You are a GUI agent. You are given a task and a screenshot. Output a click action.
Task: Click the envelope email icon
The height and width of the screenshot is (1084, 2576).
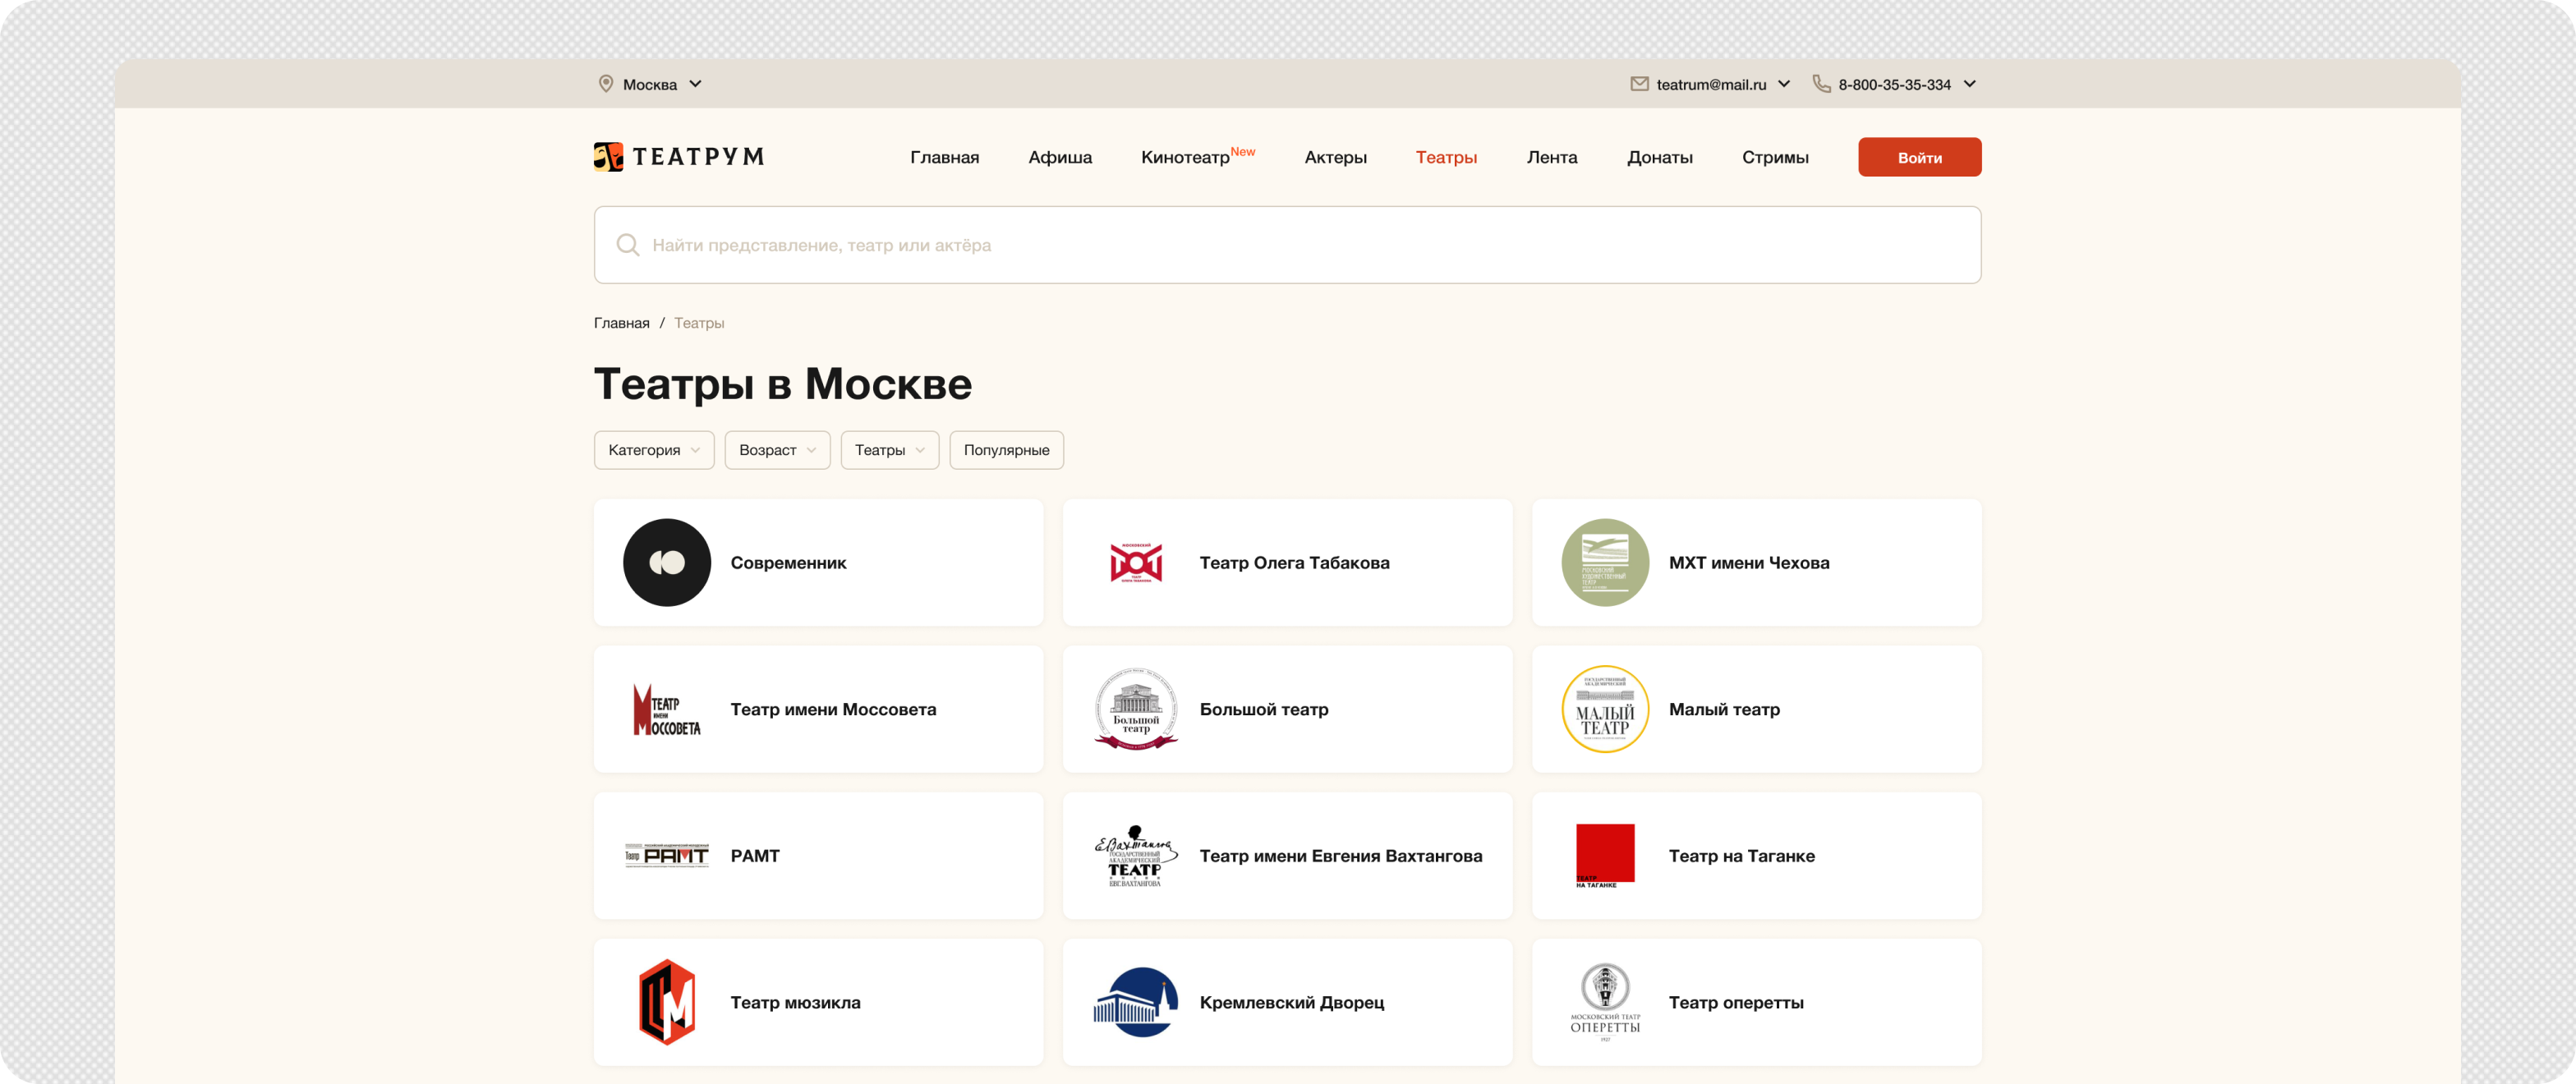click(x=1639, y=84)
